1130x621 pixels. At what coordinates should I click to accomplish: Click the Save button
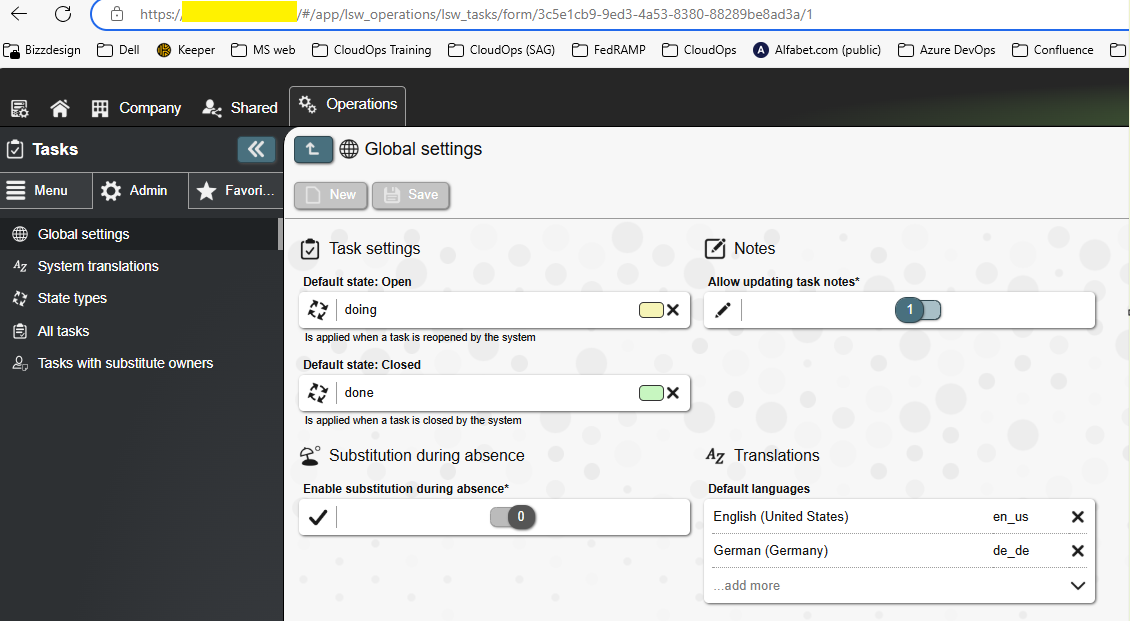coord(411,195)
